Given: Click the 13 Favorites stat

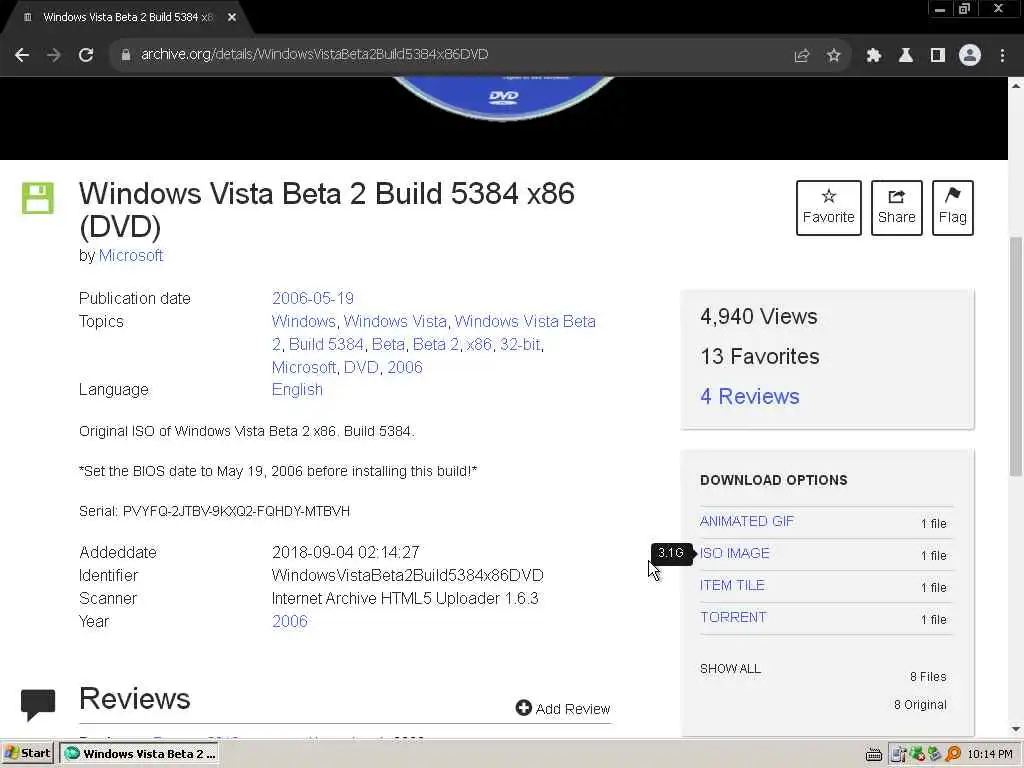Looking at the screenshot, I should [x=760, y=357].
